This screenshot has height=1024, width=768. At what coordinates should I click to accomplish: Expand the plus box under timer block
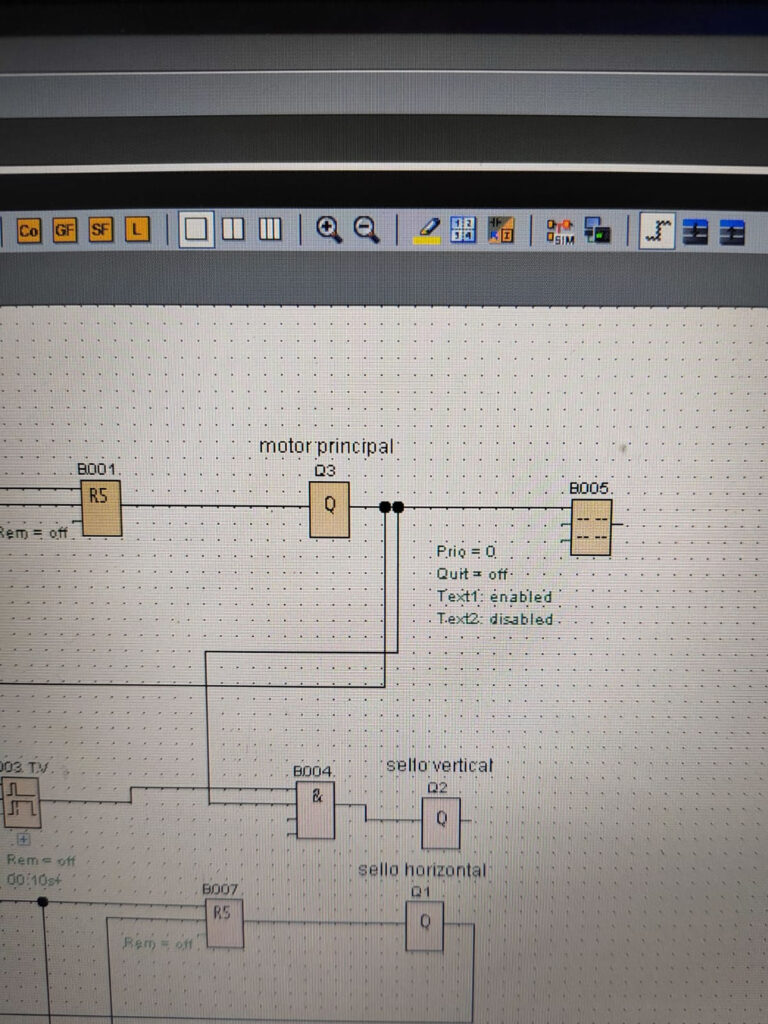pos(23,840)
